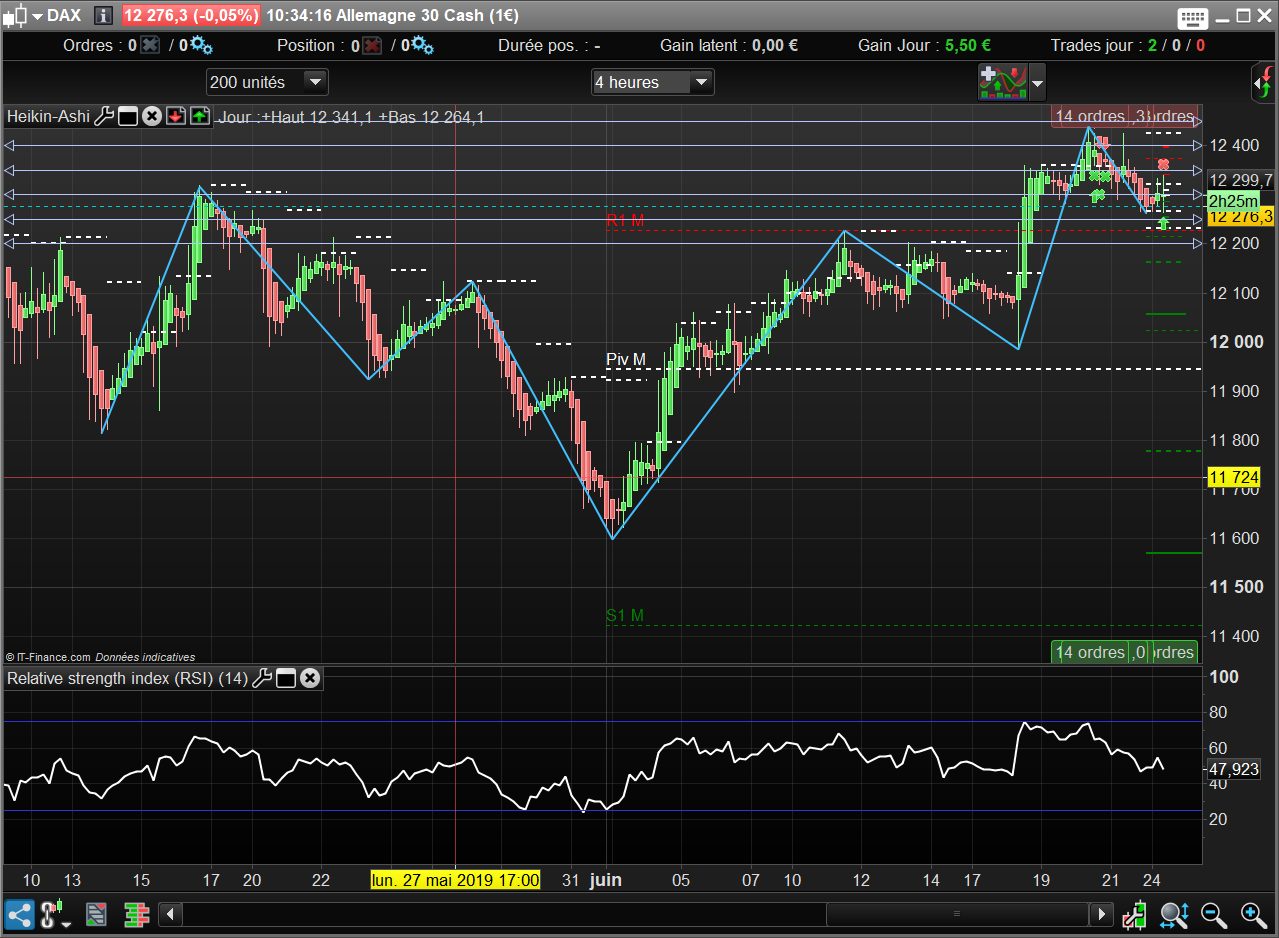Open position settings gear next to Position
Viewport: 1279px width, 938px height.
(422, 45)
